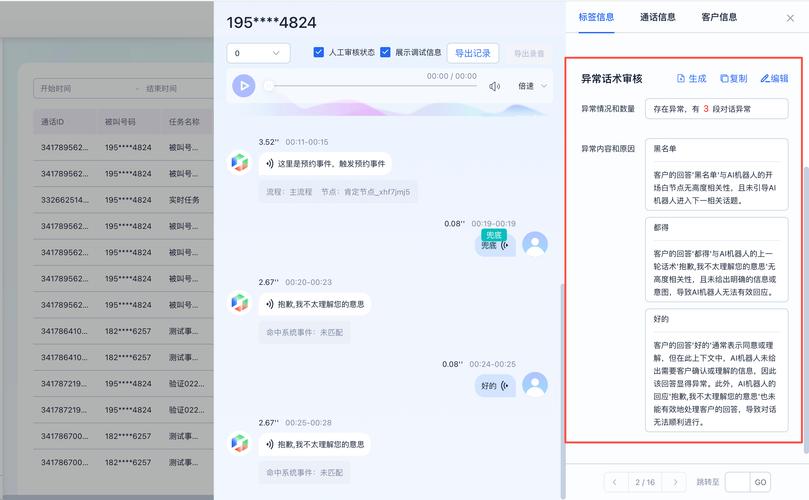The height and width of the screenshot is (500, 809).
Task: Click 命中系统事件: 未匹配 under the 00:20-00:23 message
Action: coord(304,333)
